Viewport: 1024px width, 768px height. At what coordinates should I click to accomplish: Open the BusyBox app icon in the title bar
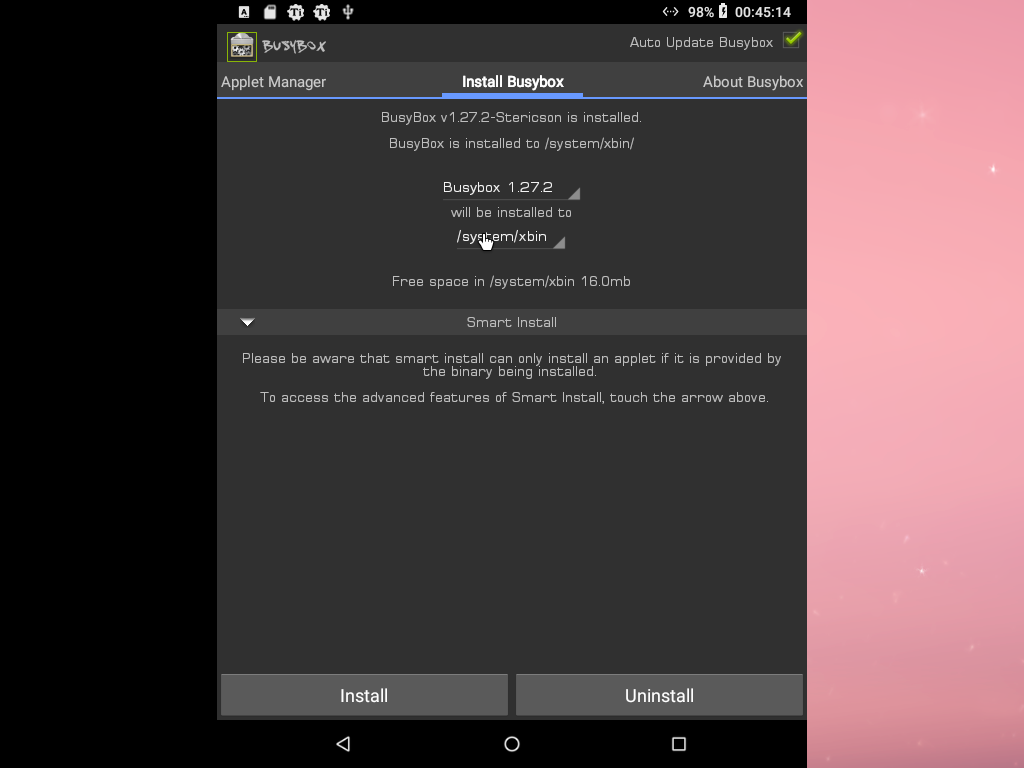(241, 46)
